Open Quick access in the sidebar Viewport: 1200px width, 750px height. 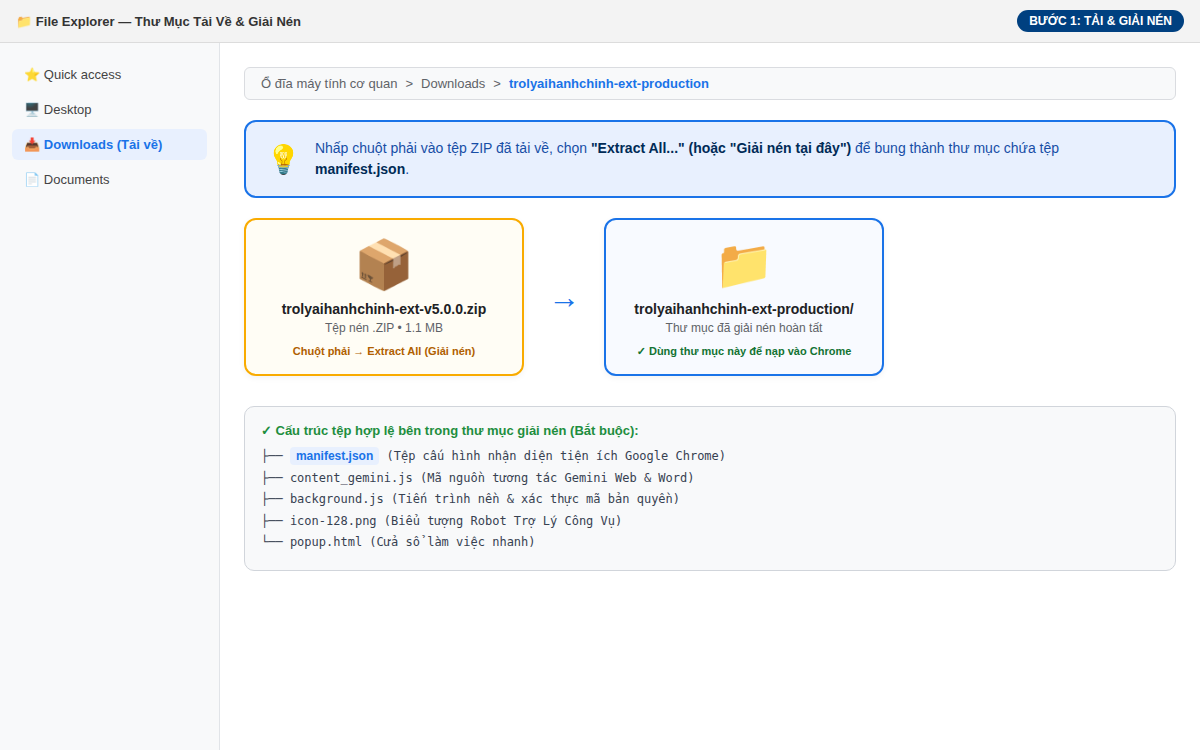109,74
